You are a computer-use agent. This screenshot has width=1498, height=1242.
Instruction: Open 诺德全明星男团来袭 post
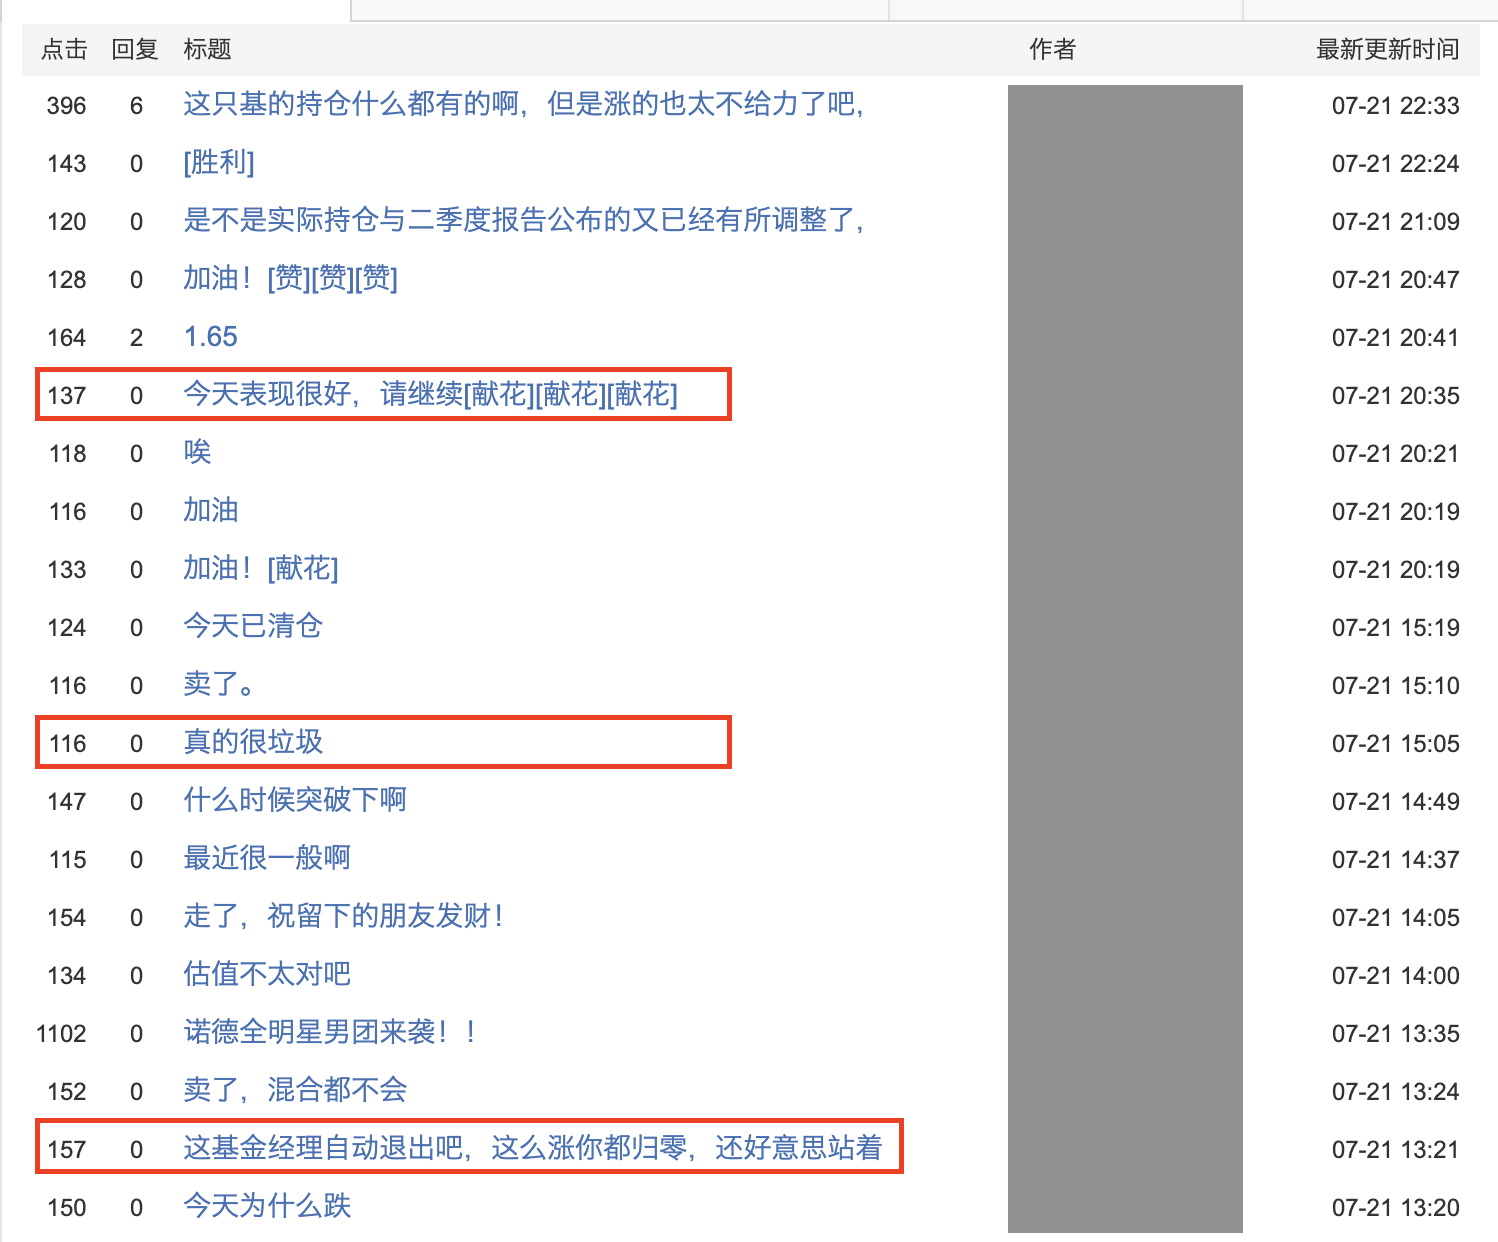coord(330,1032)
